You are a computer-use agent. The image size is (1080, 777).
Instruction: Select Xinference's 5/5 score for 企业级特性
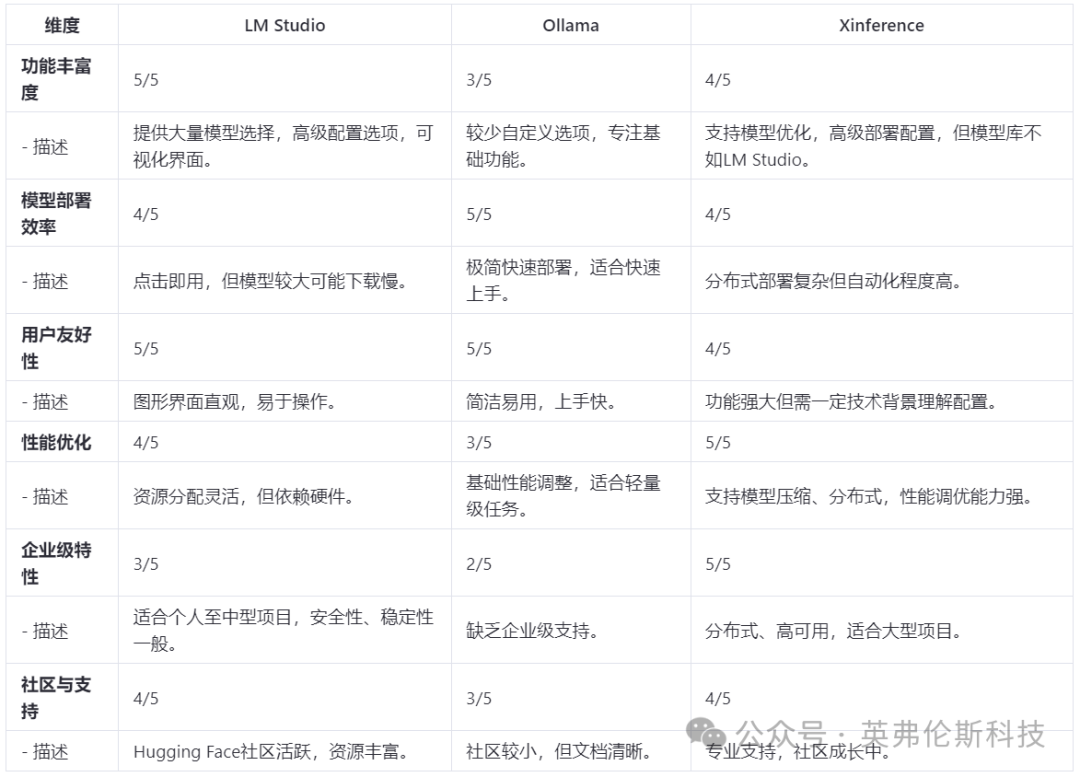[718, 564]
